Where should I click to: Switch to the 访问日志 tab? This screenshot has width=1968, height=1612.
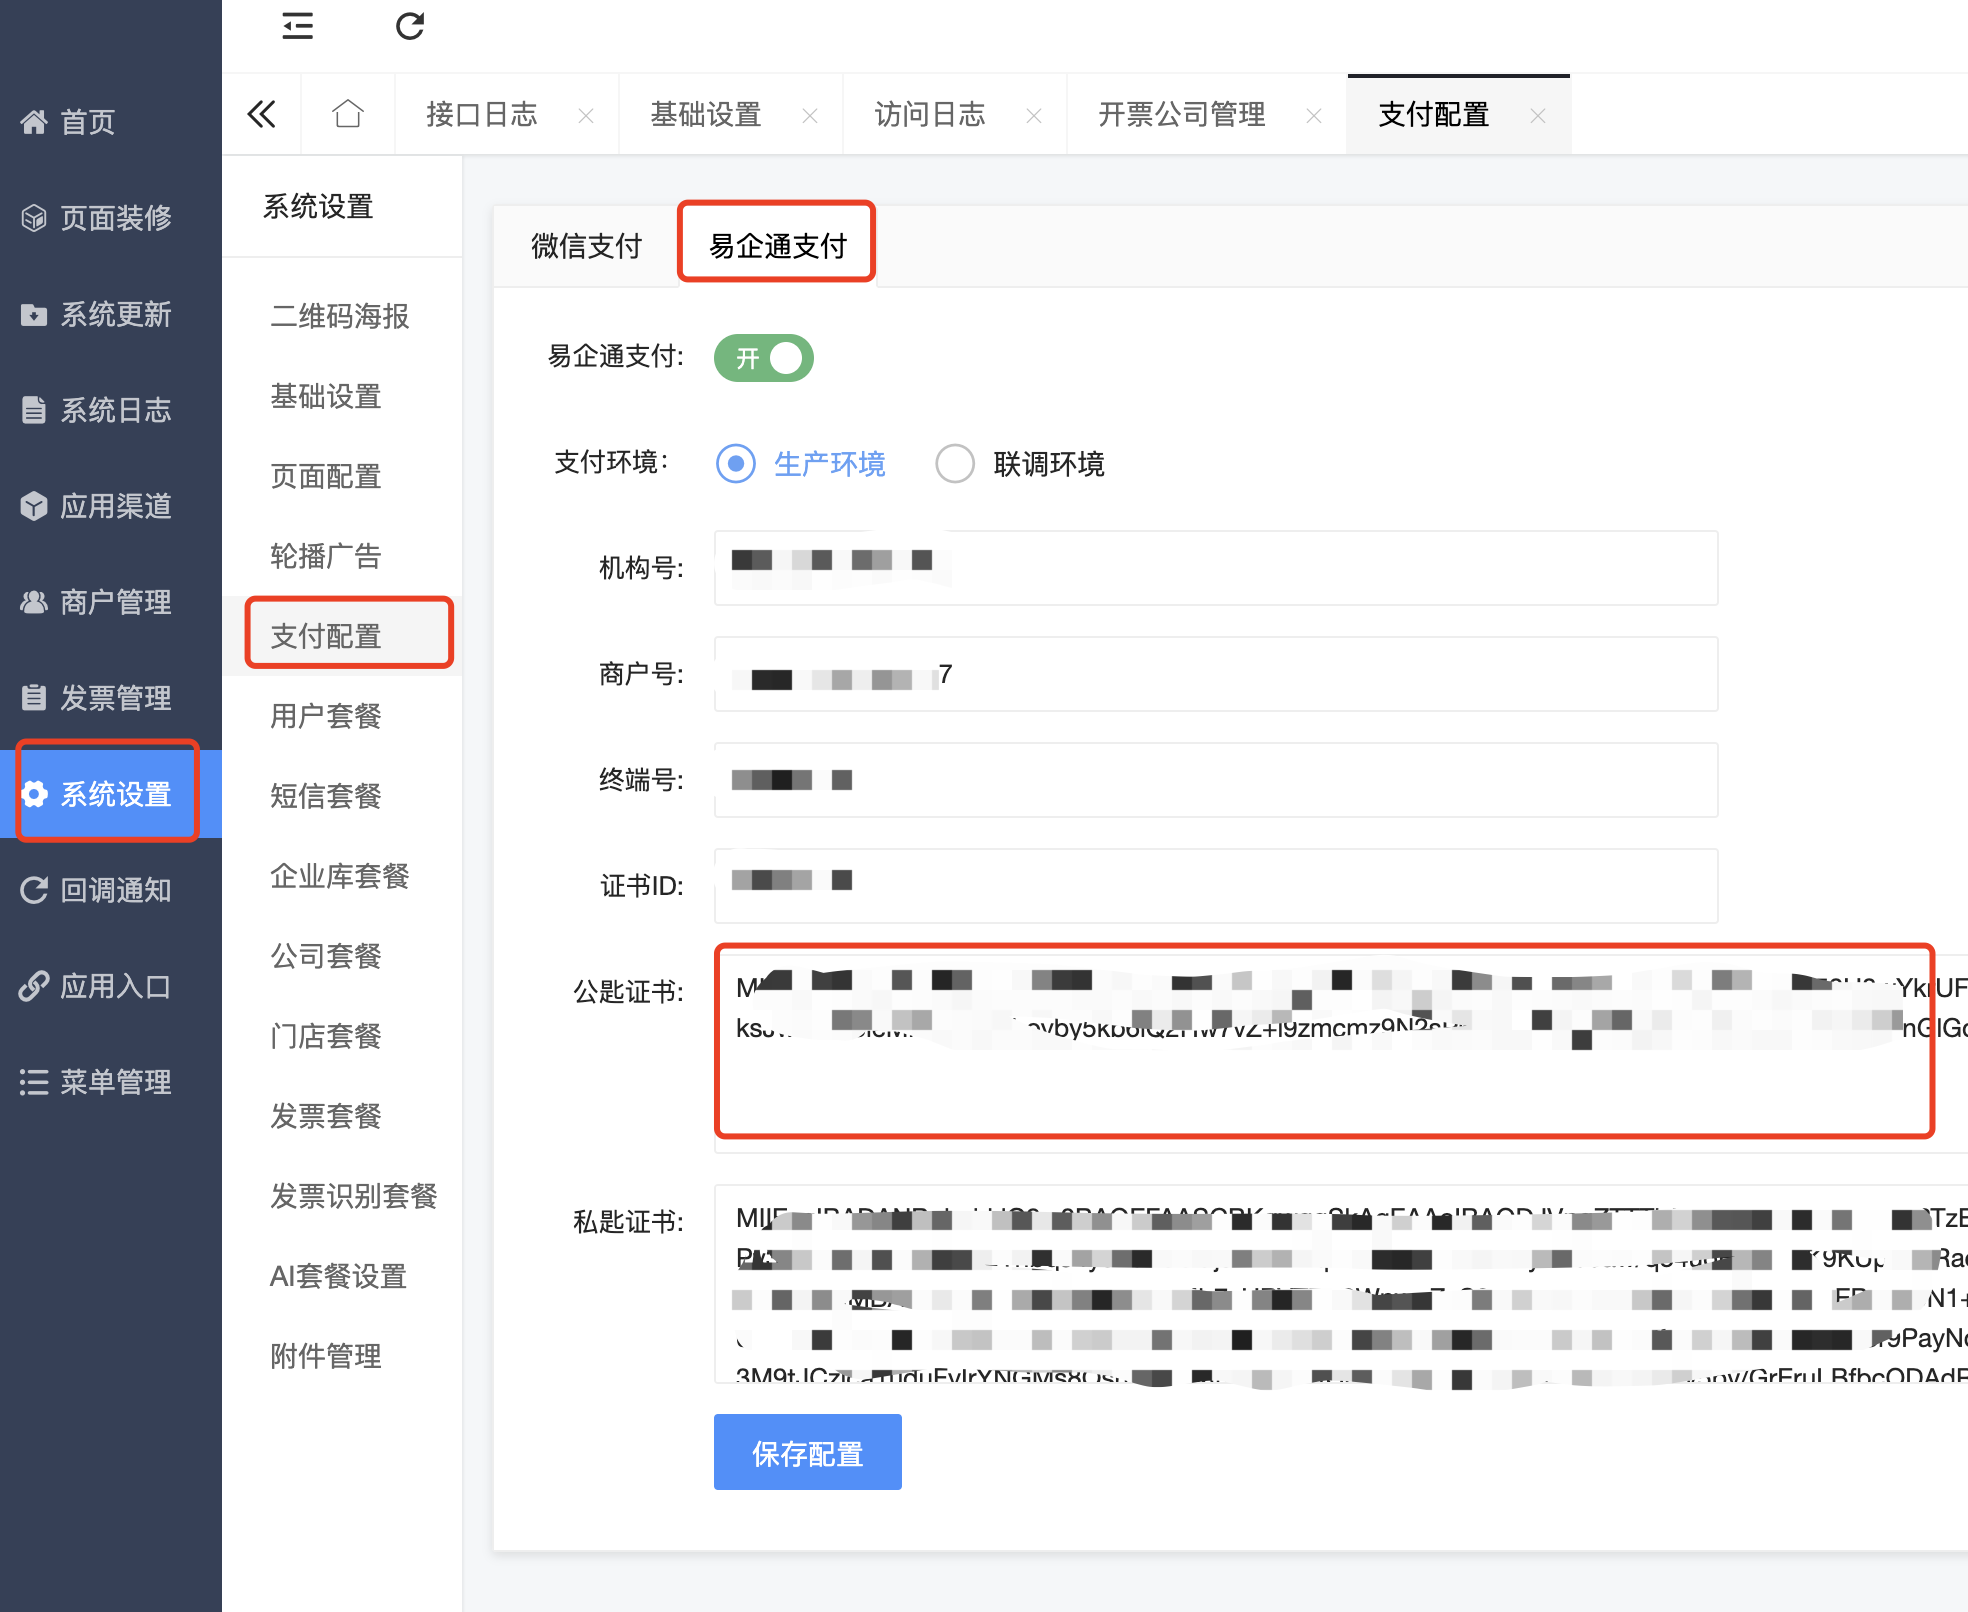930,115
